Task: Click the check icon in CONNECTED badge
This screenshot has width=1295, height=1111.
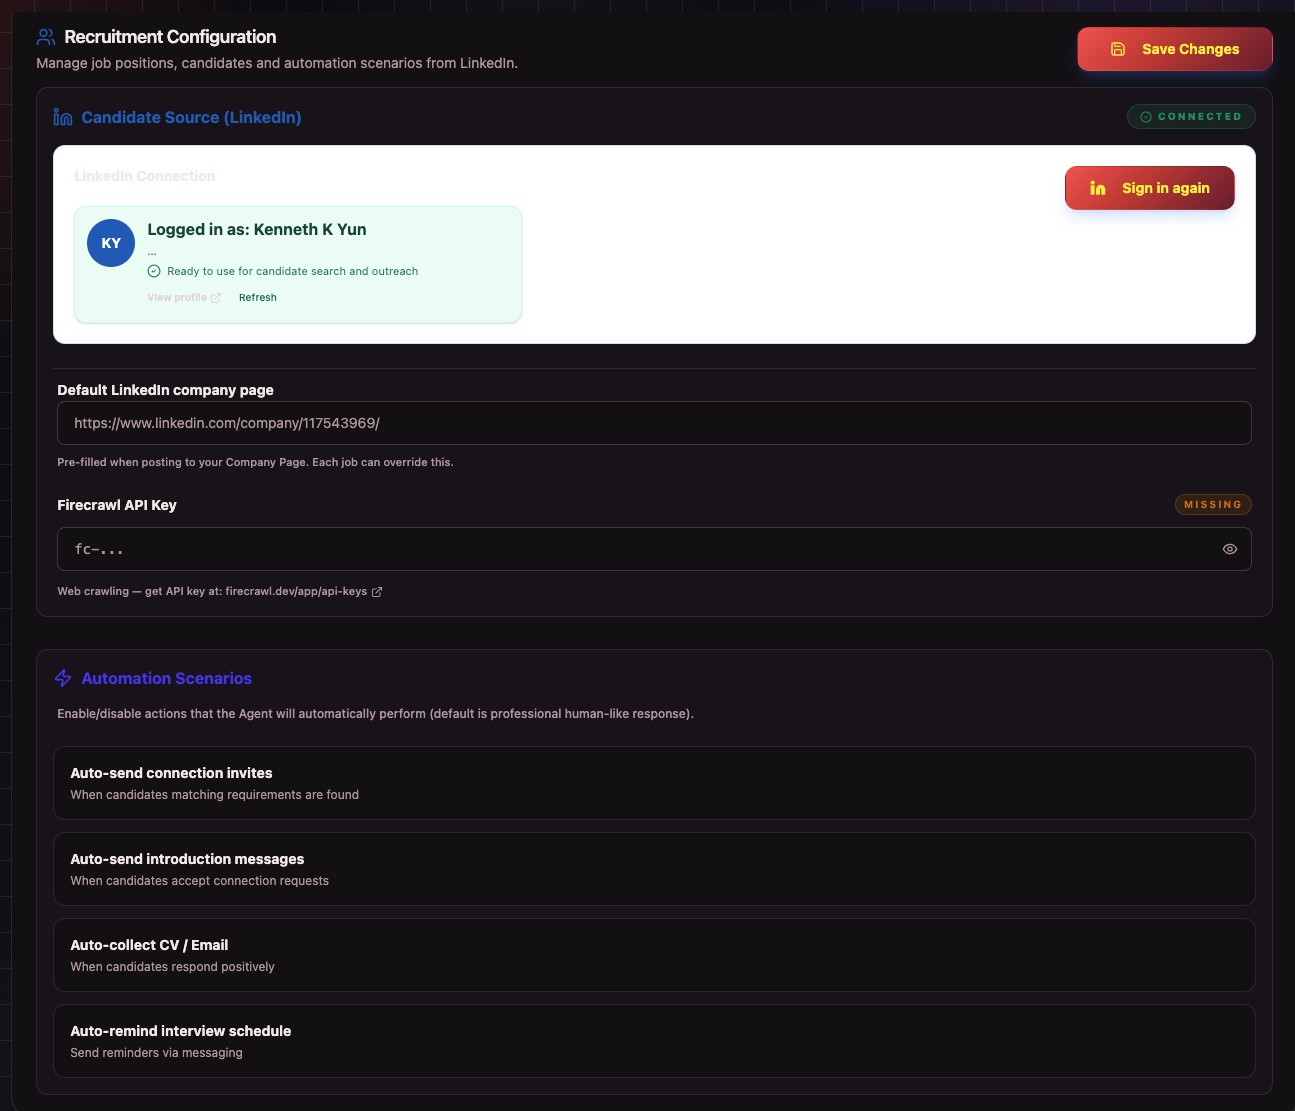Action: click(x=1146, y=117)
